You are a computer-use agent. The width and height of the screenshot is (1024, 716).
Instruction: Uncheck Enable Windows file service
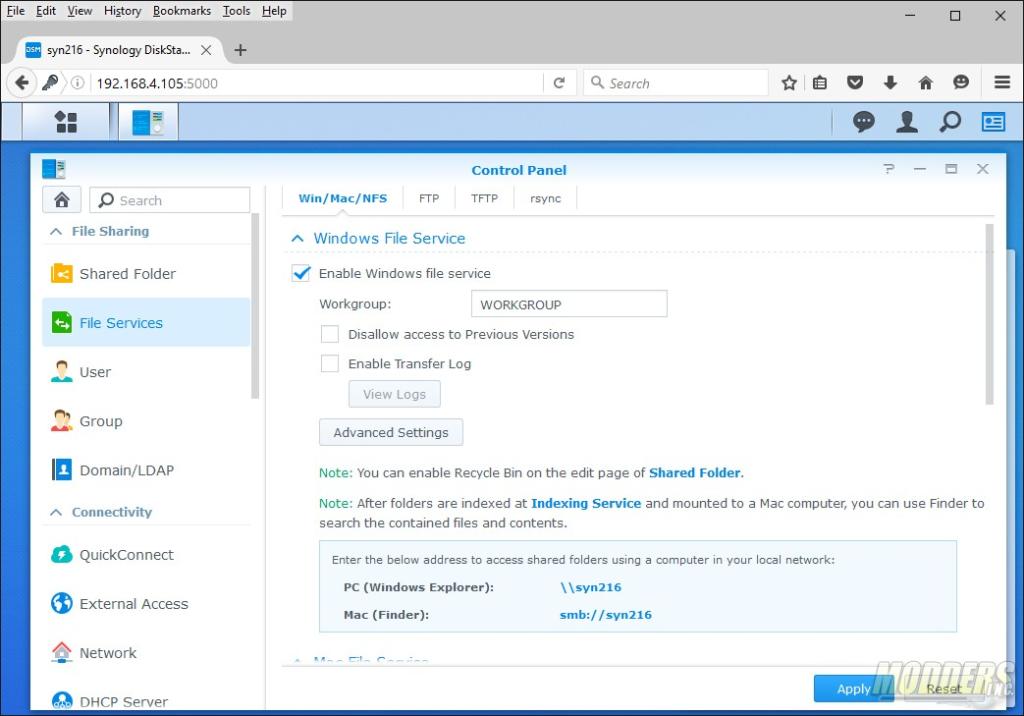click(x=301, y=273)
